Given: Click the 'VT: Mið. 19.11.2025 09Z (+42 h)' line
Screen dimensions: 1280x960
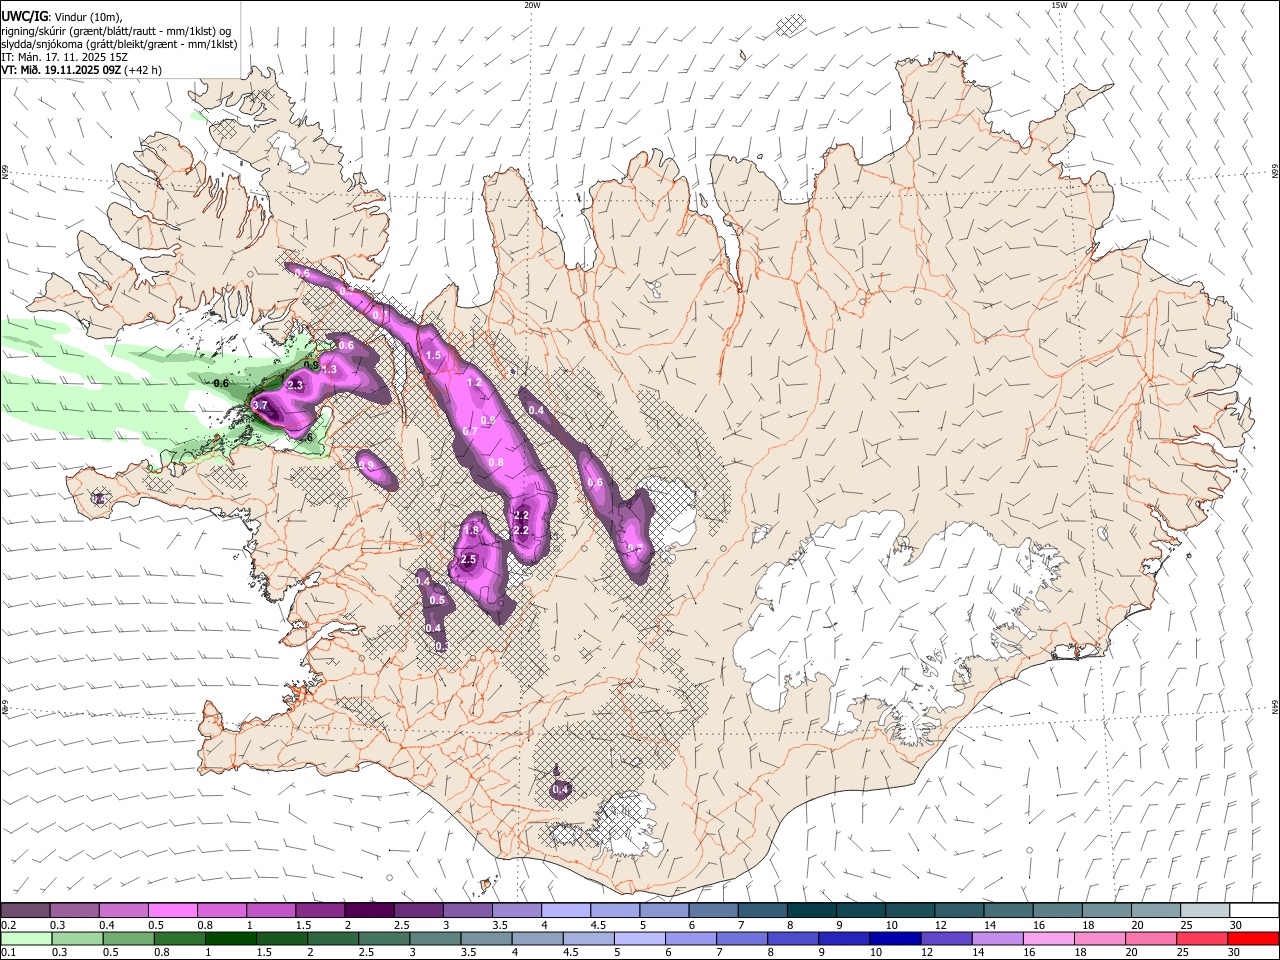Looking at the screenshot, I should (x=81, y=70).
